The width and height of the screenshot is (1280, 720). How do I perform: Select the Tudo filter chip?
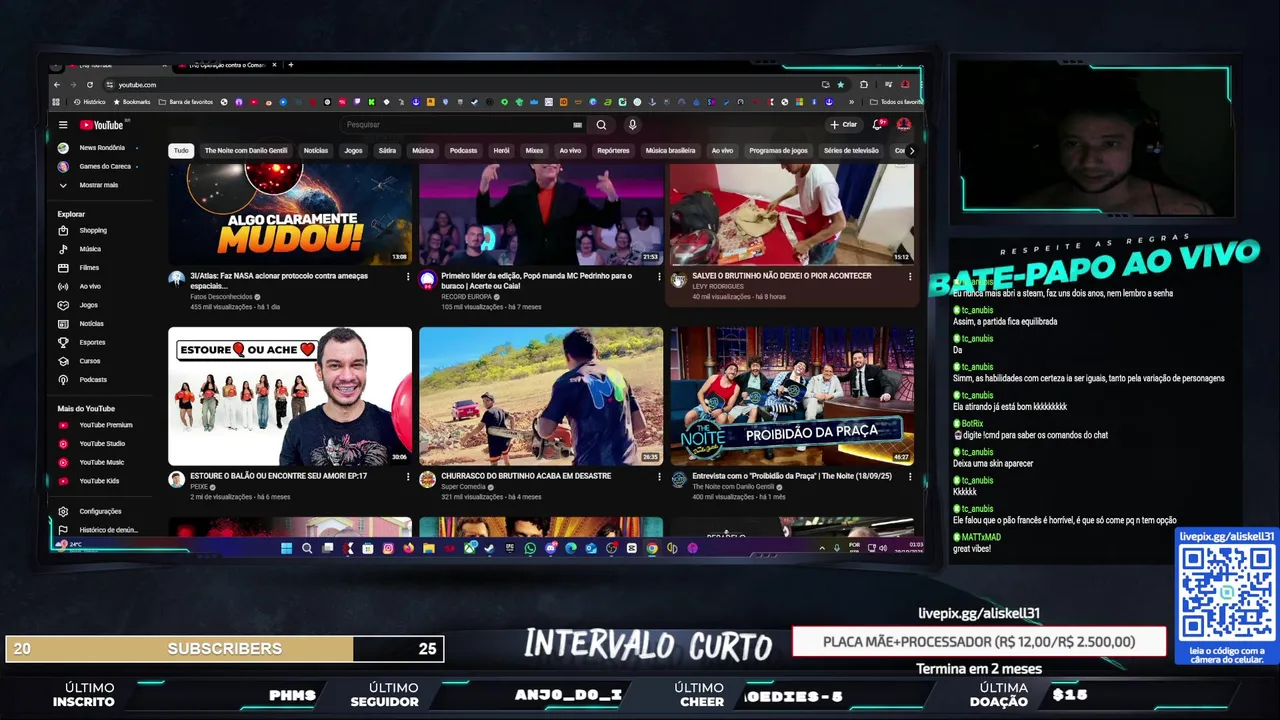coord(181,151)
